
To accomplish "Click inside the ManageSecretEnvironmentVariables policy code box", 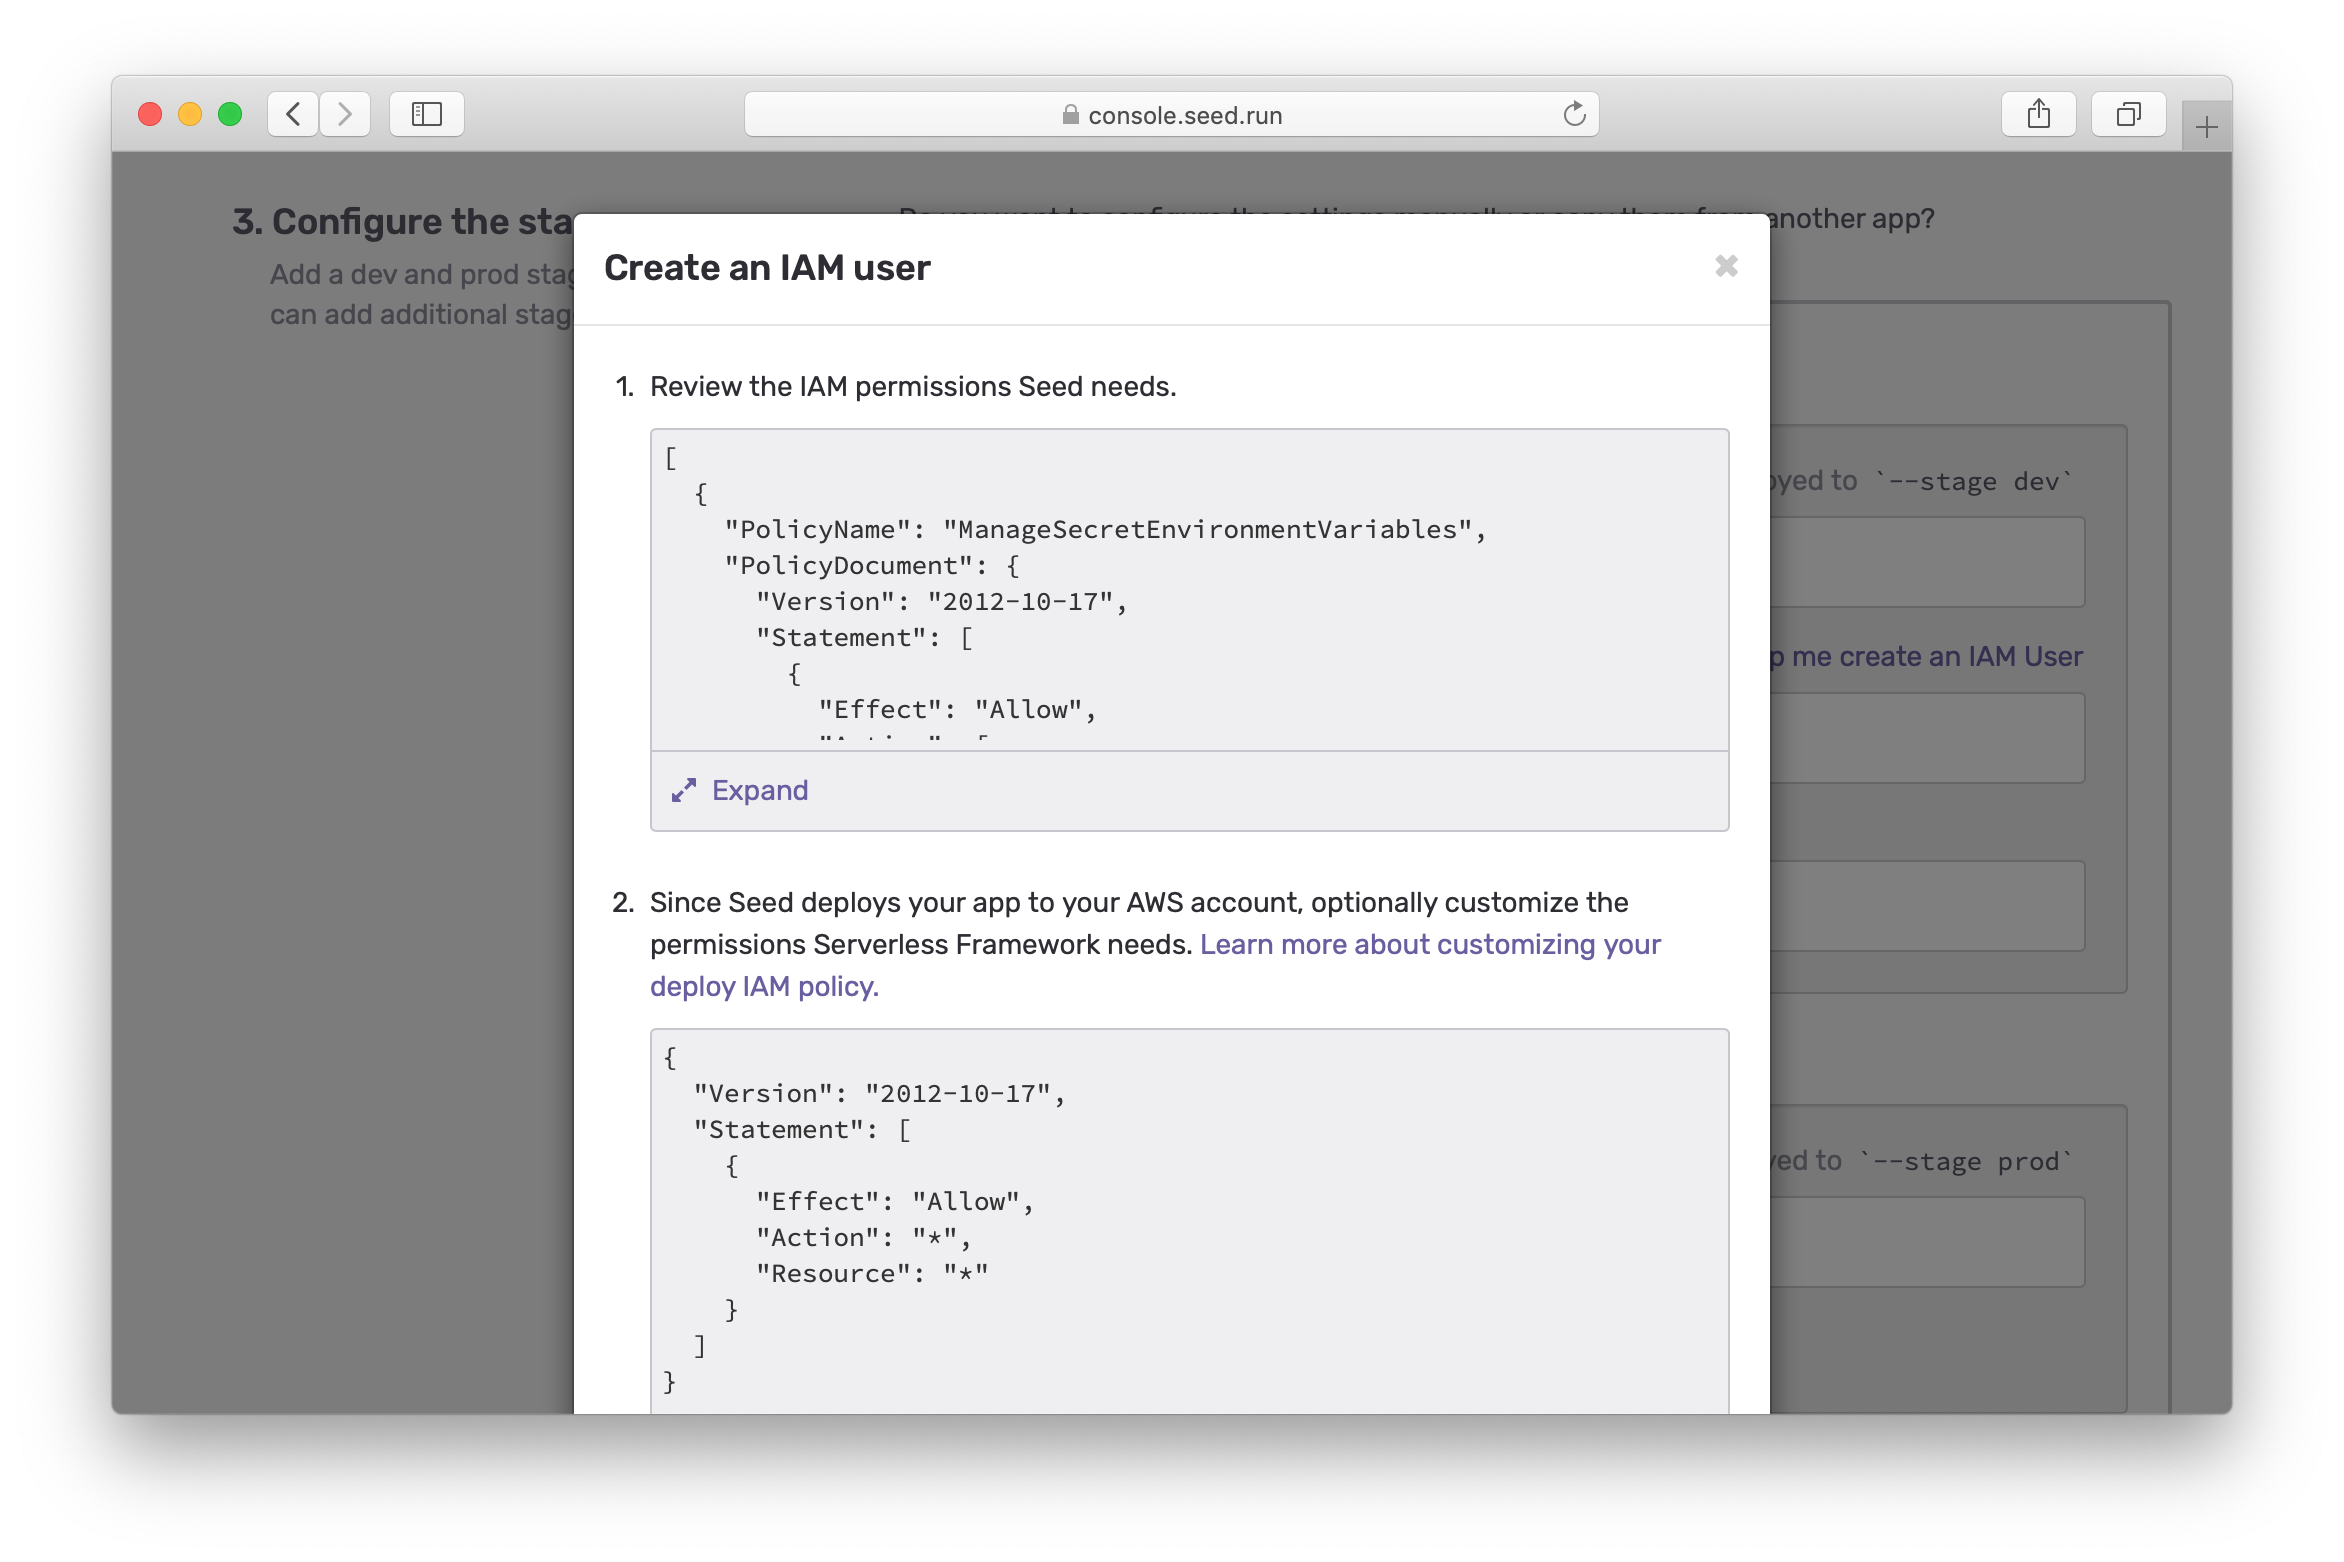I will 1188,590.
